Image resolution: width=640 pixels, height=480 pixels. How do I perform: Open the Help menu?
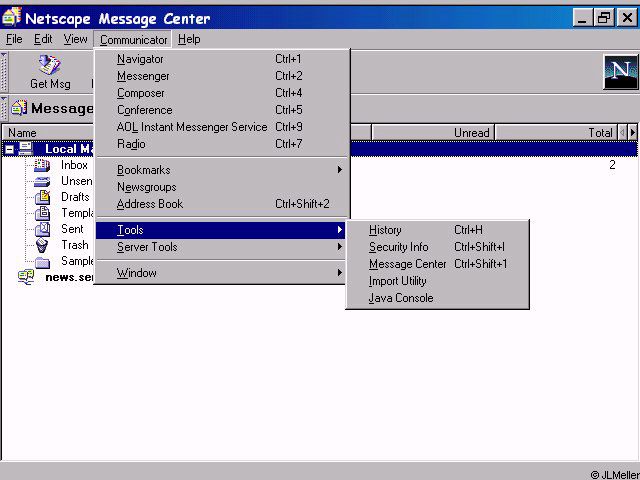(189, 39)
